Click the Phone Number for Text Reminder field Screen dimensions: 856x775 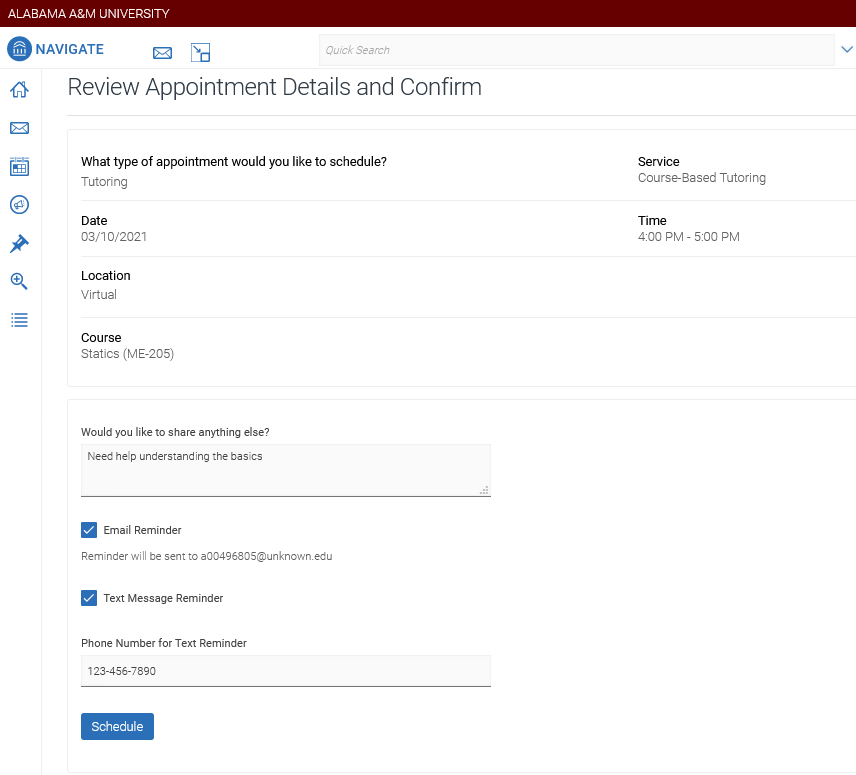[x=285, y=671]
